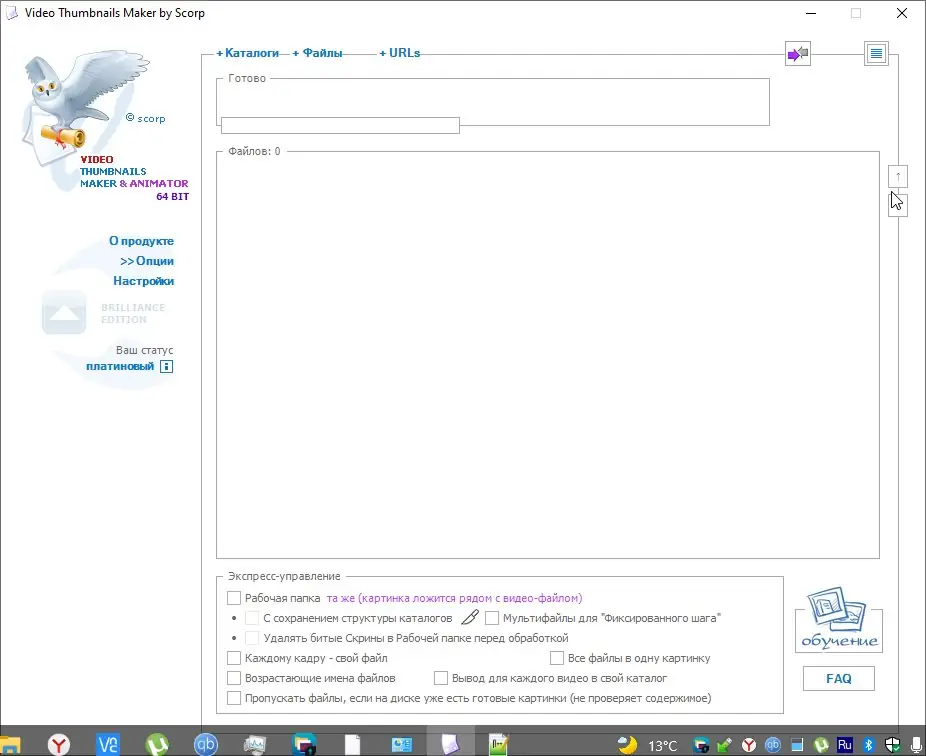The width and height of the screenshot is (926, 756).
Task: Enable Вывод для каждого видео в свой каталог
Action: tap(441, 678)
